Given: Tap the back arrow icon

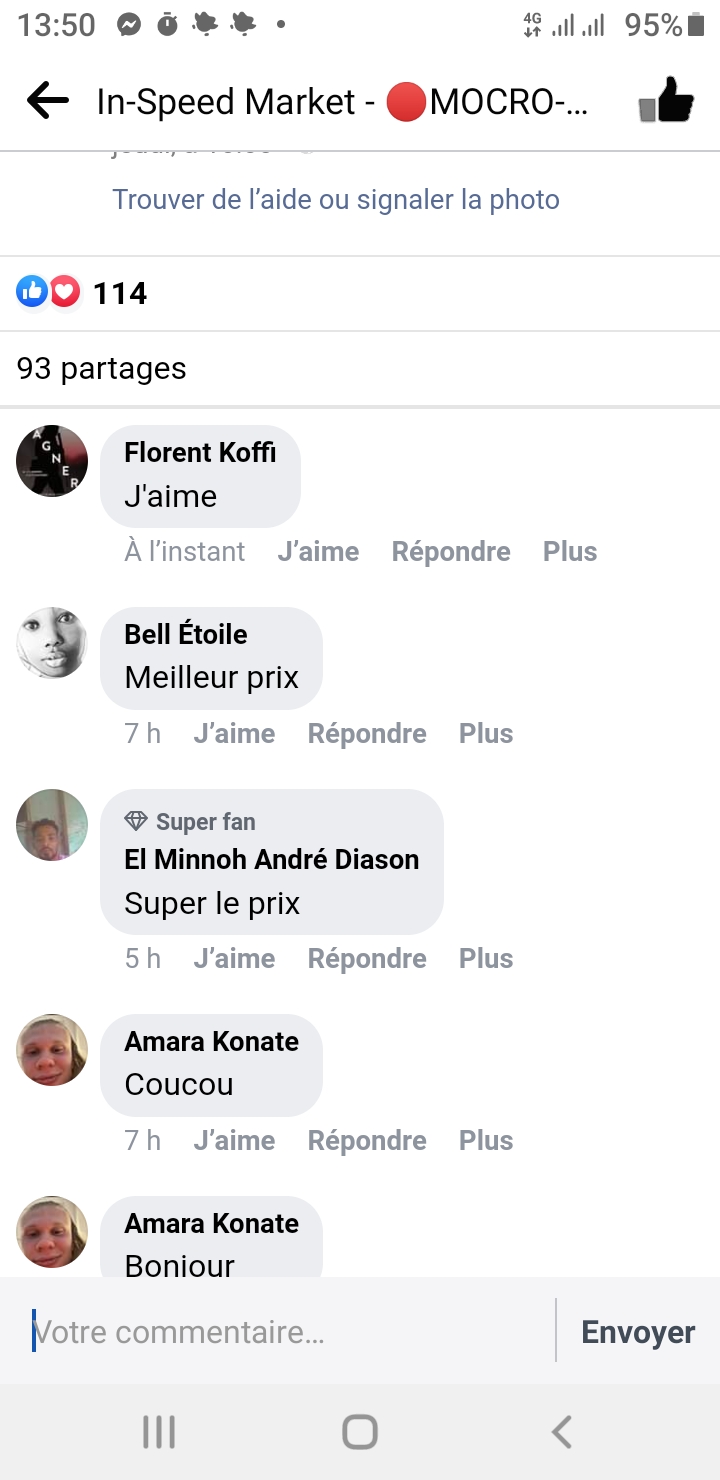Looking at the screenshot, I should (47, 101).
